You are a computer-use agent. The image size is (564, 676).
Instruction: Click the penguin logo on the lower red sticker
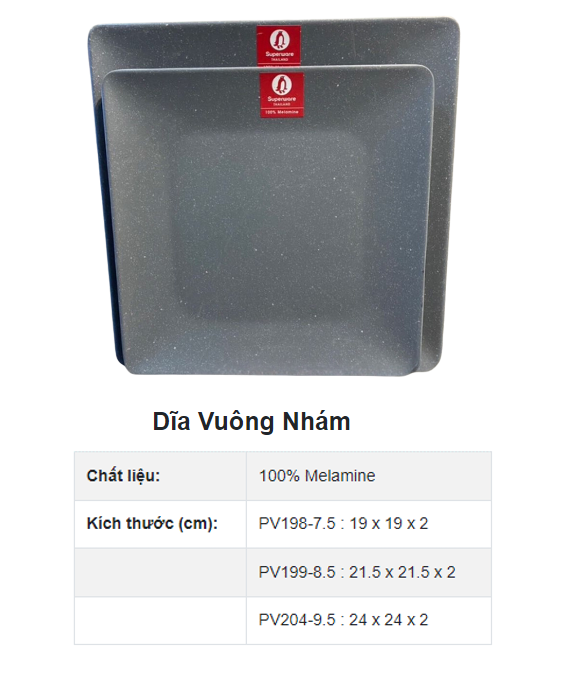tap(282, 85)
